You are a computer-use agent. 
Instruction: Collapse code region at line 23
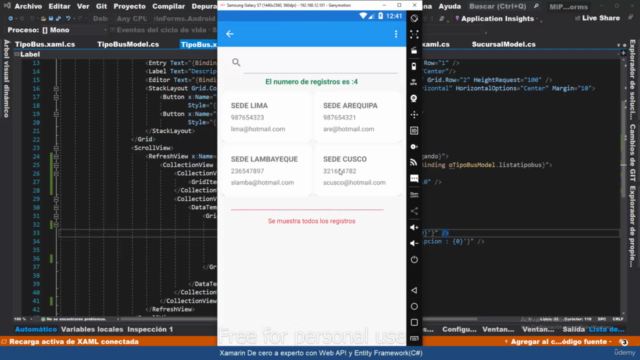point(56,148)
